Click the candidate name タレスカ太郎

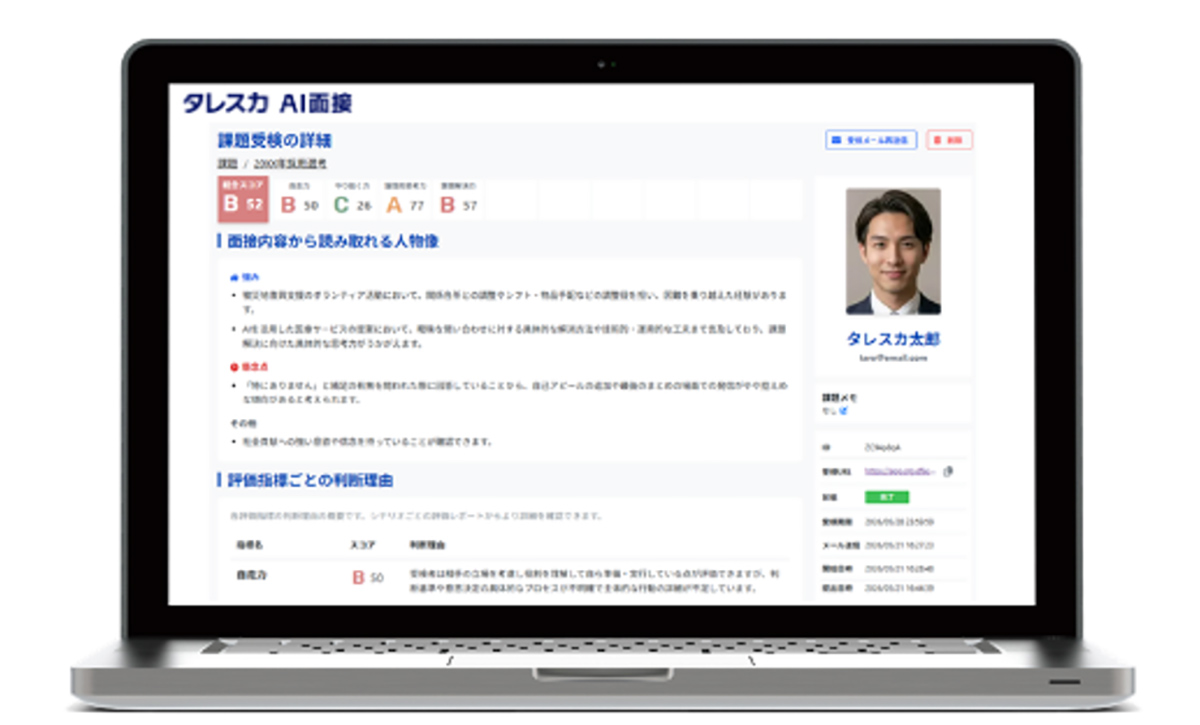[x=893, y=338]
